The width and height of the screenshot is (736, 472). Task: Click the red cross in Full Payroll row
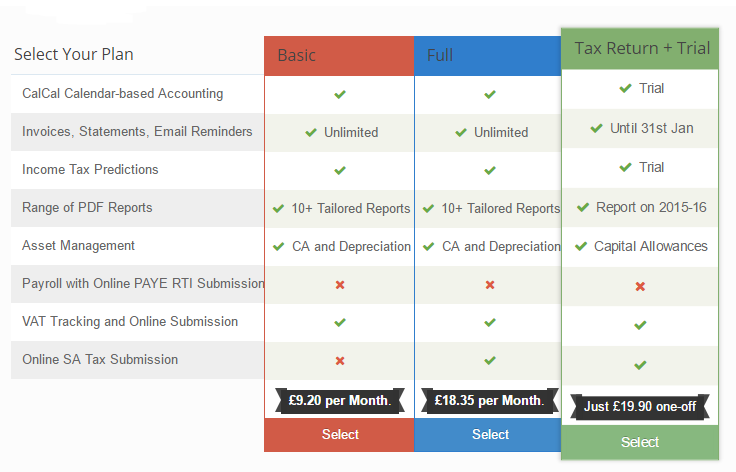(x=490, y=285)
